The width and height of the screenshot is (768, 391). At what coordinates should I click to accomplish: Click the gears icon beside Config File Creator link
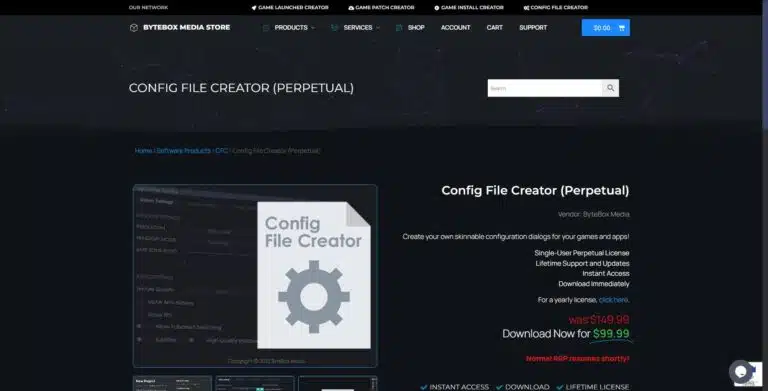pyautogui.click(x=527, y=8)
